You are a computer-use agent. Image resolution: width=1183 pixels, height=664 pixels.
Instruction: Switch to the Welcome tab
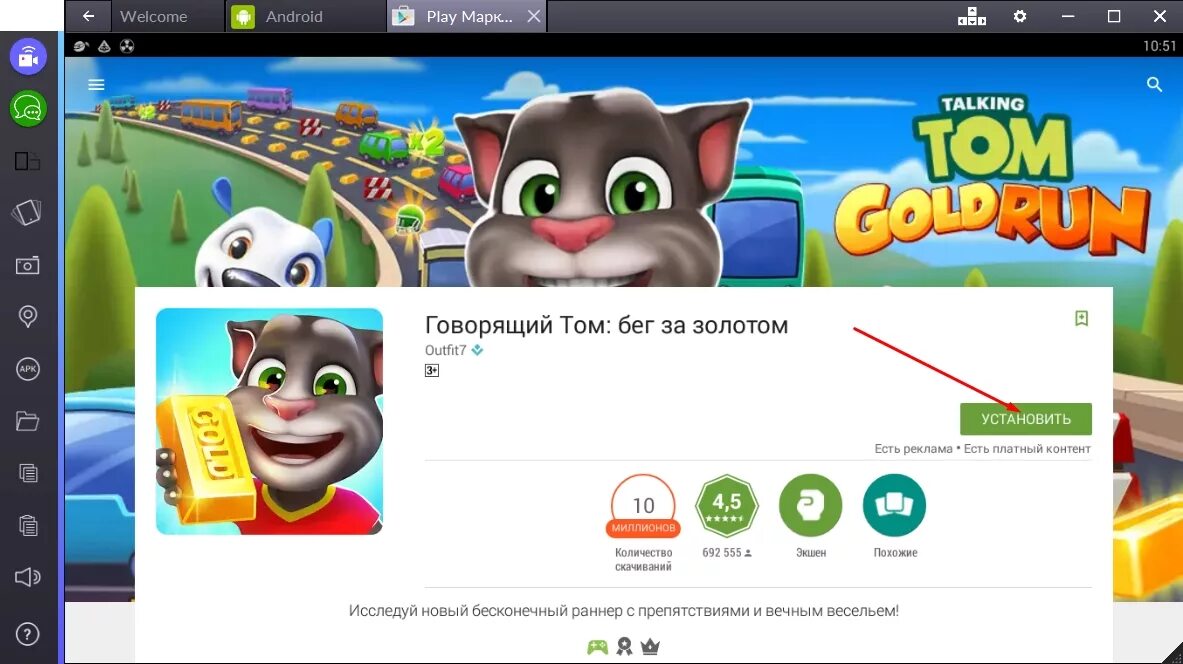pos(153,16)
